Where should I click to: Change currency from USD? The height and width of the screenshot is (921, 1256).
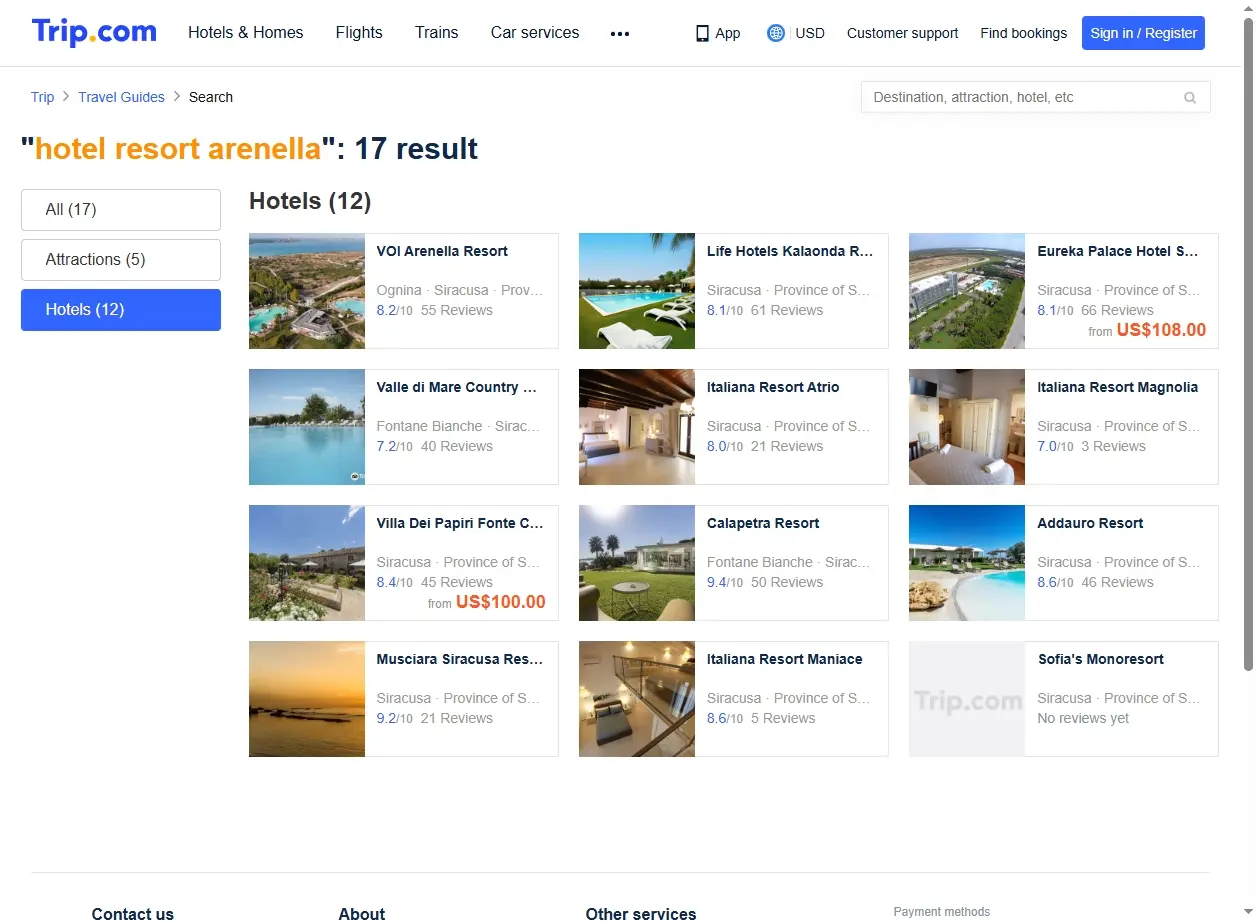click(x=810, y=33)
